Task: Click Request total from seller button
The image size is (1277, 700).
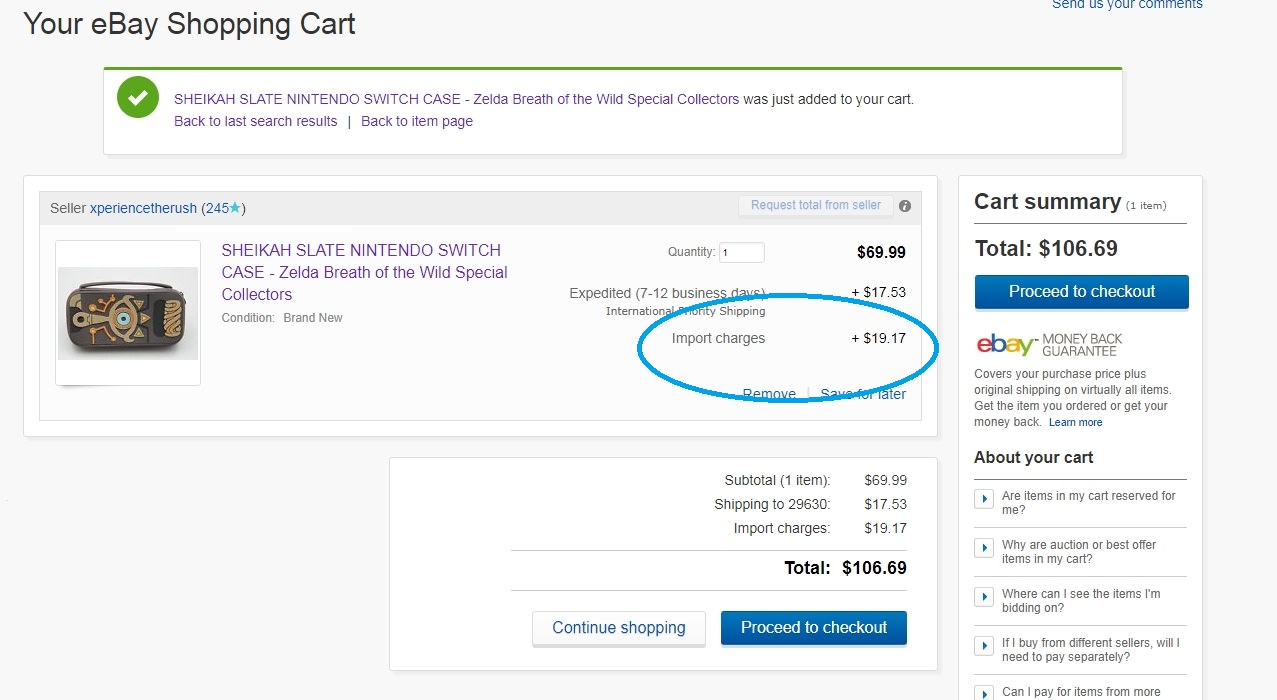Action: (815, 205)
